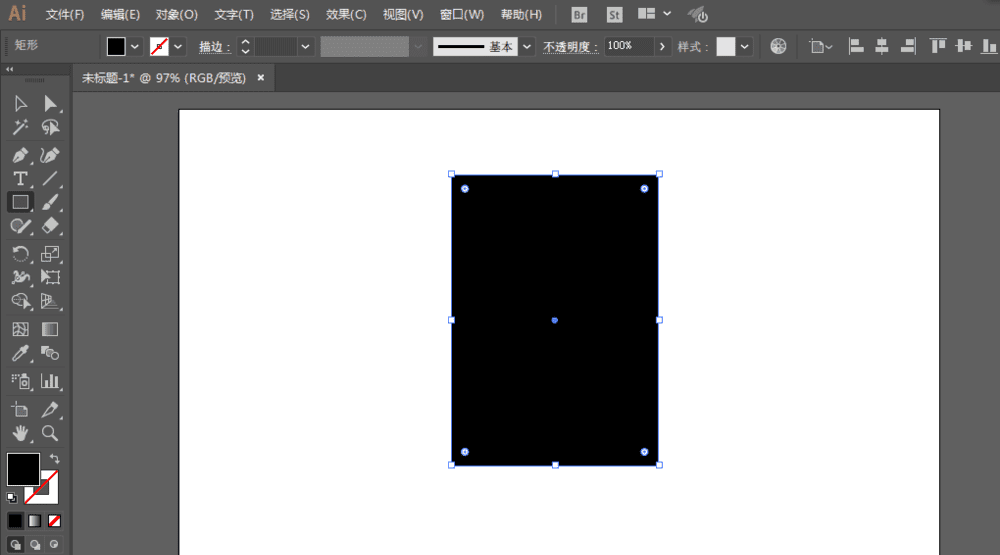Expand stroke weight dropdown
1000x555 pixels.
click(x=305, y=47)
